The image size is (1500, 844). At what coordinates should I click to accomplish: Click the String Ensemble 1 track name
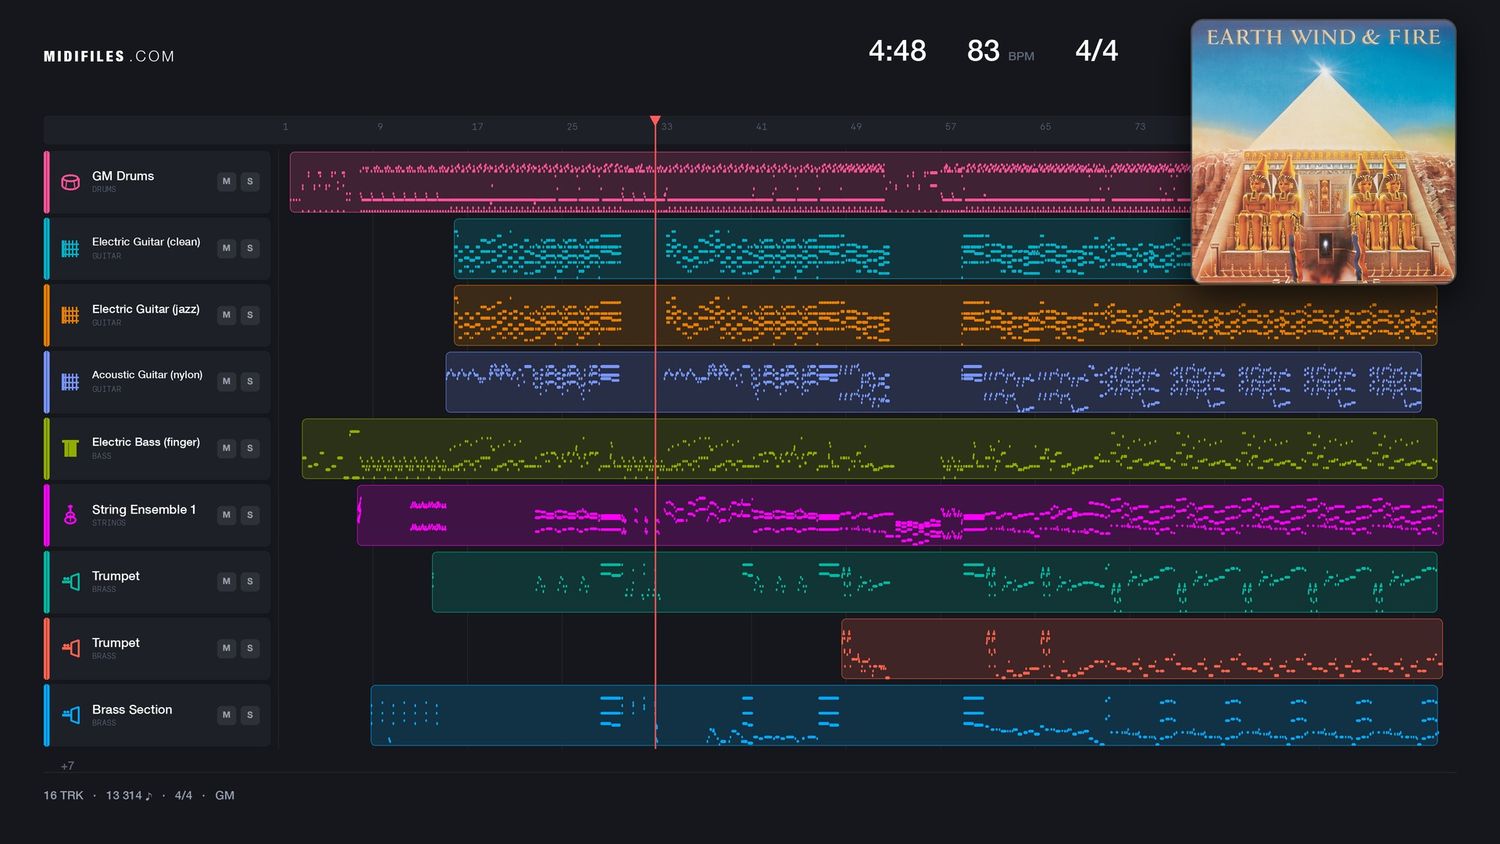click(x=144, y=509)
